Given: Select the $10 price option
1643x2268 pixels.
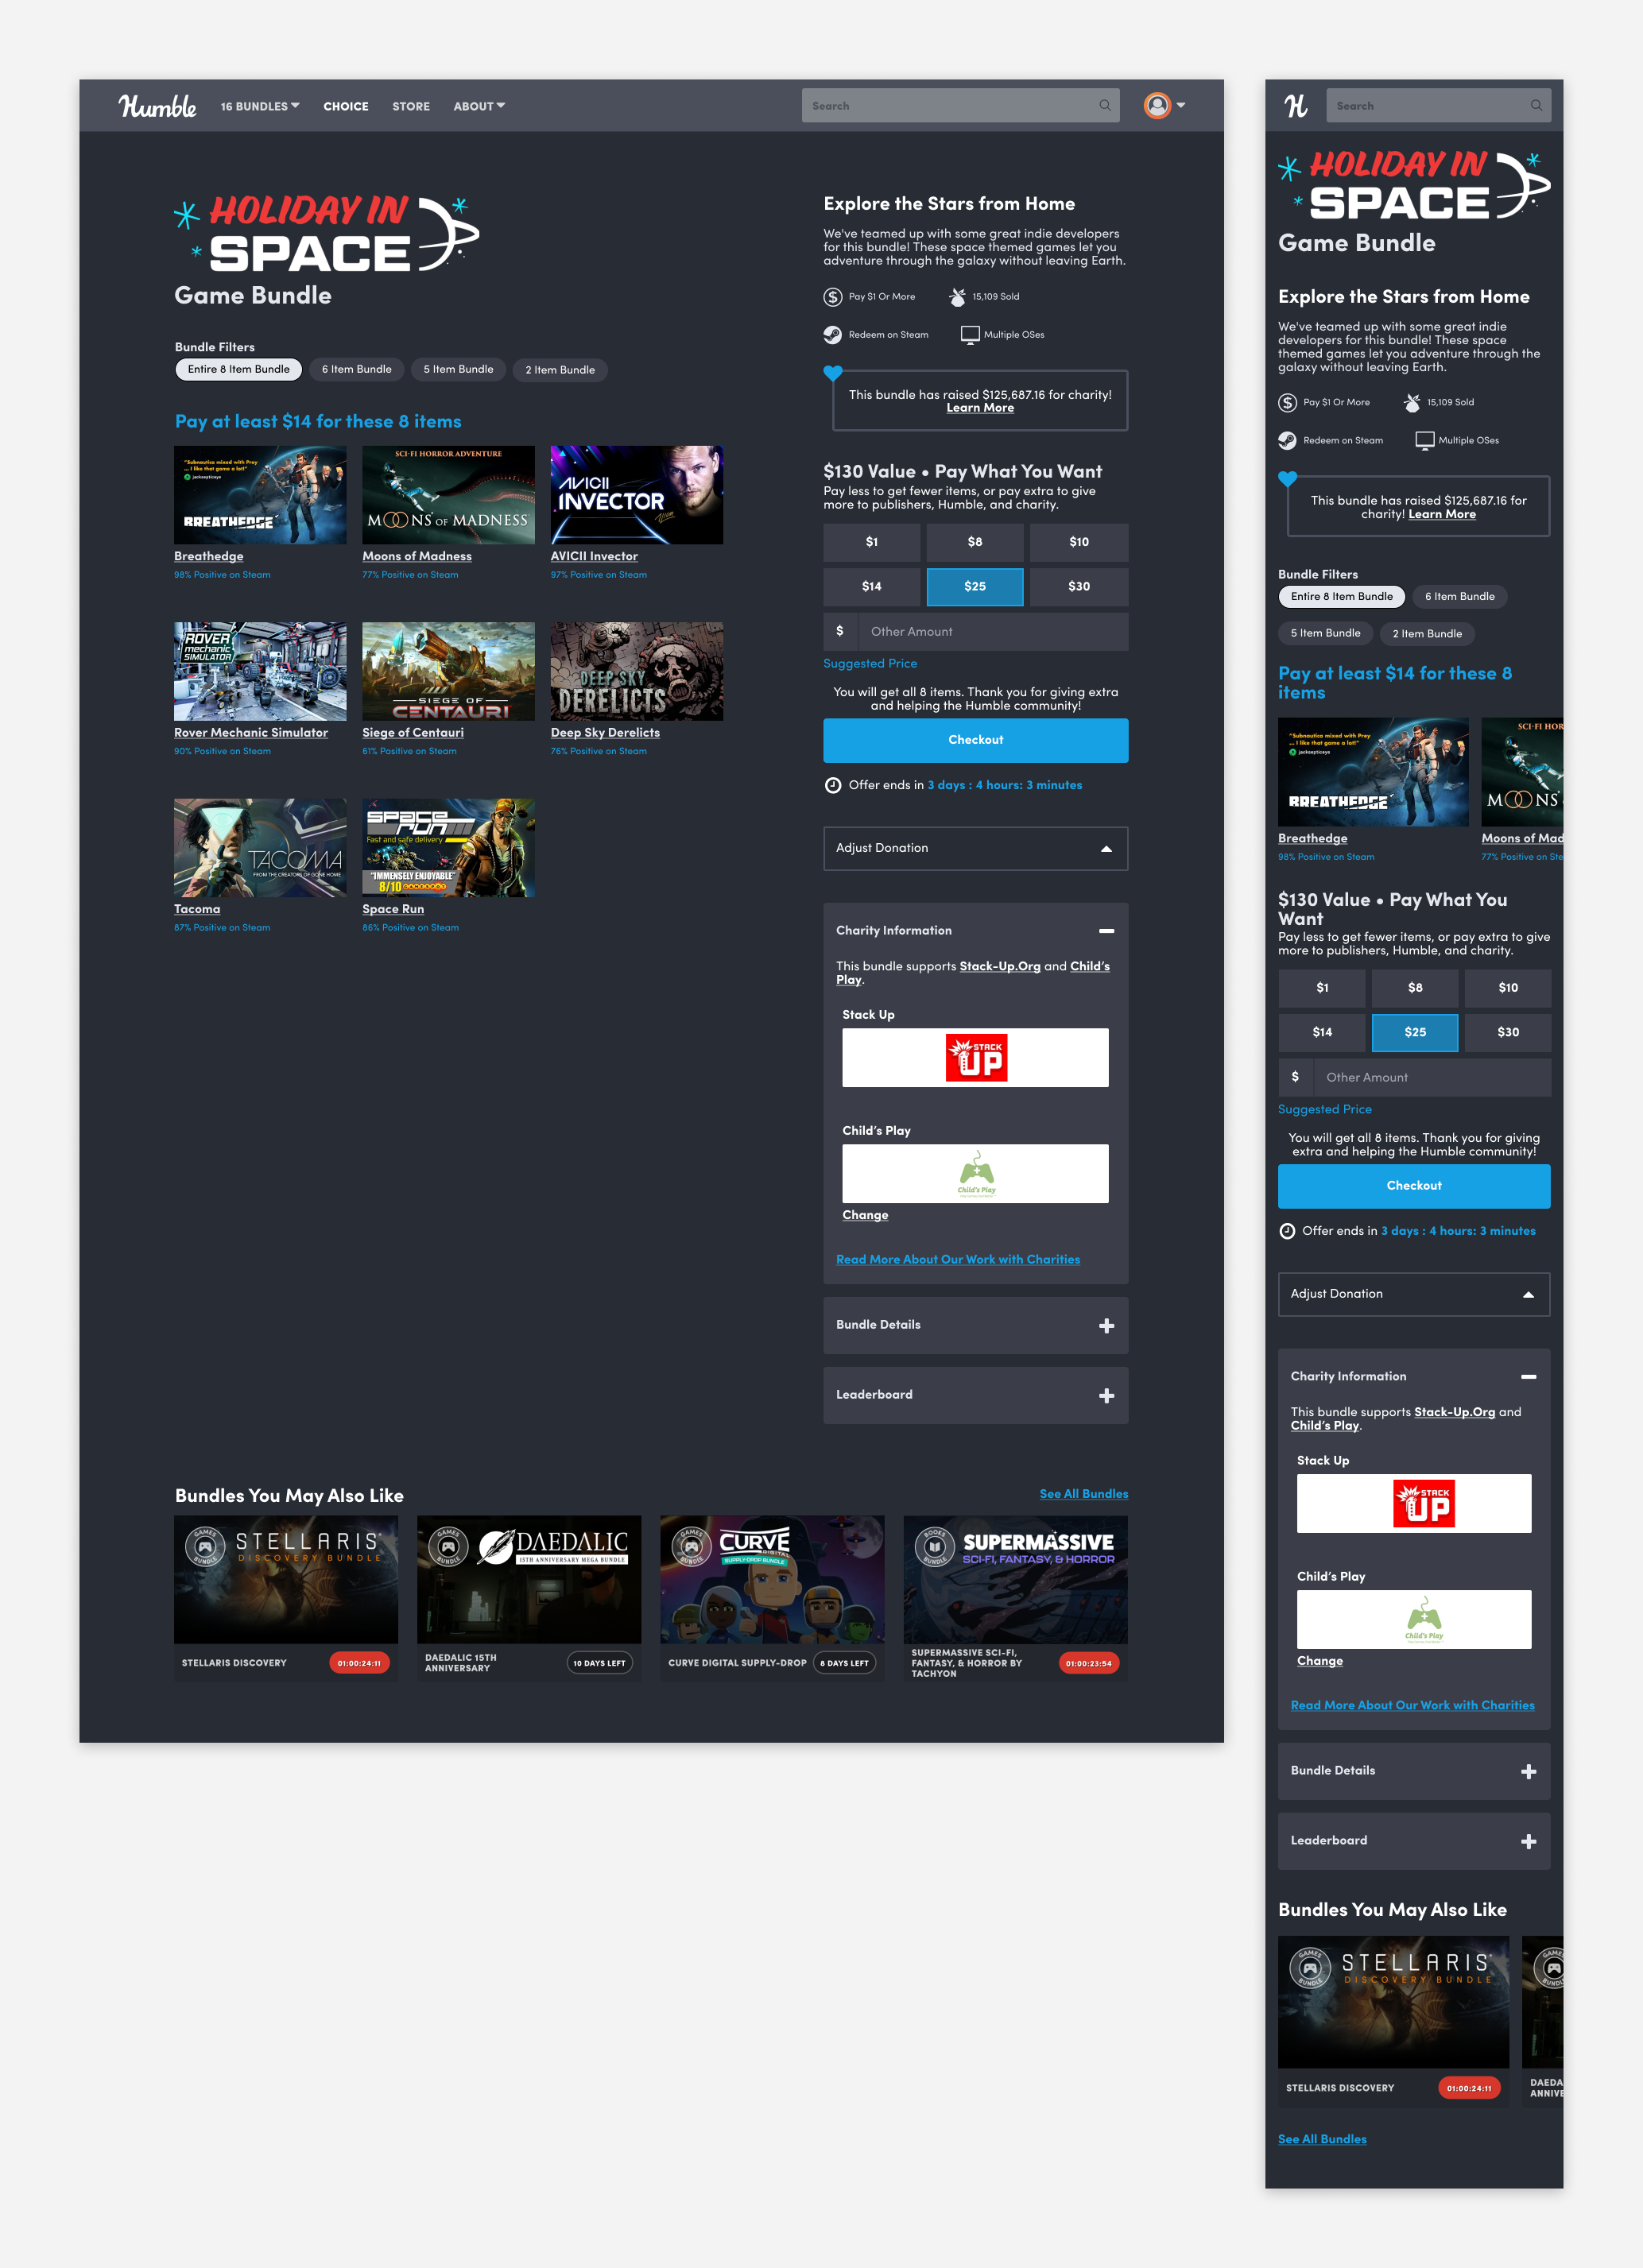Looking at the screenshot, I should coord(1078,542).
